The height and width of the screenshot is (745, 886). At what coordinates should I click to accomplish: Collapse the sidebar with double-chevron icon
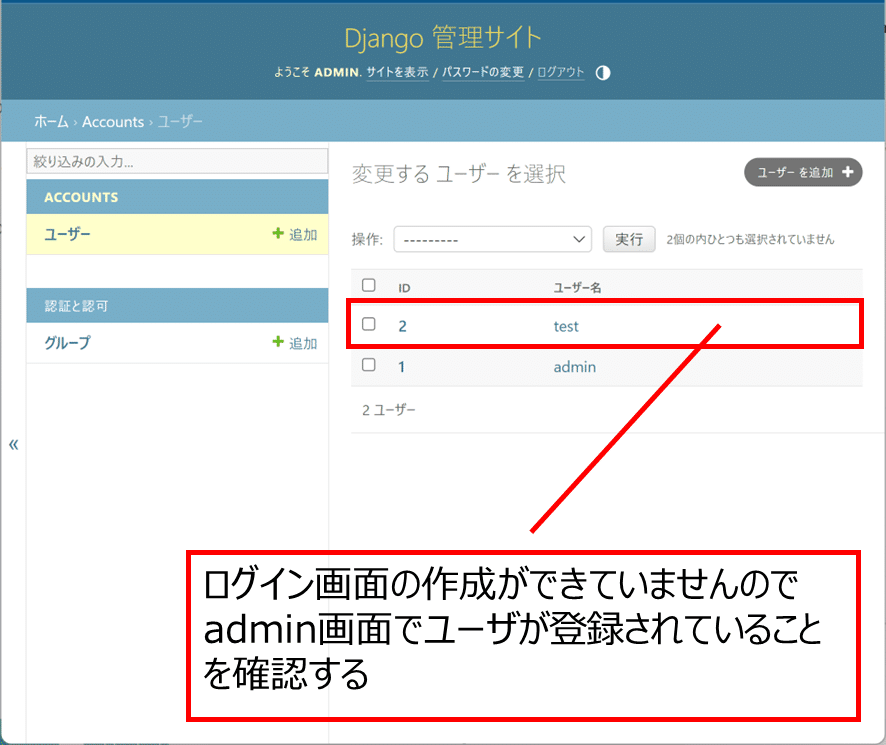click(14, 444)
